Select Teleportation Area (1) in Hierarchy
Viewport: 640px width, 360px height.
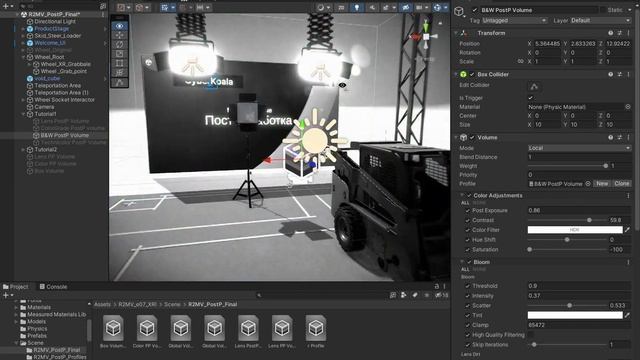pos(61,93)
